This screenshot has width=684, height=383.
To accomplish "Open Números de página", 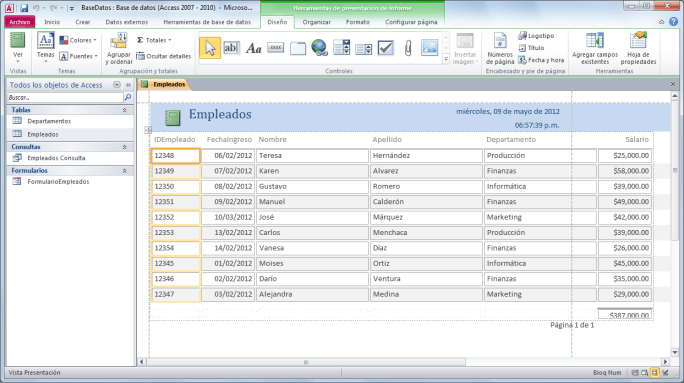I will 500,49.
